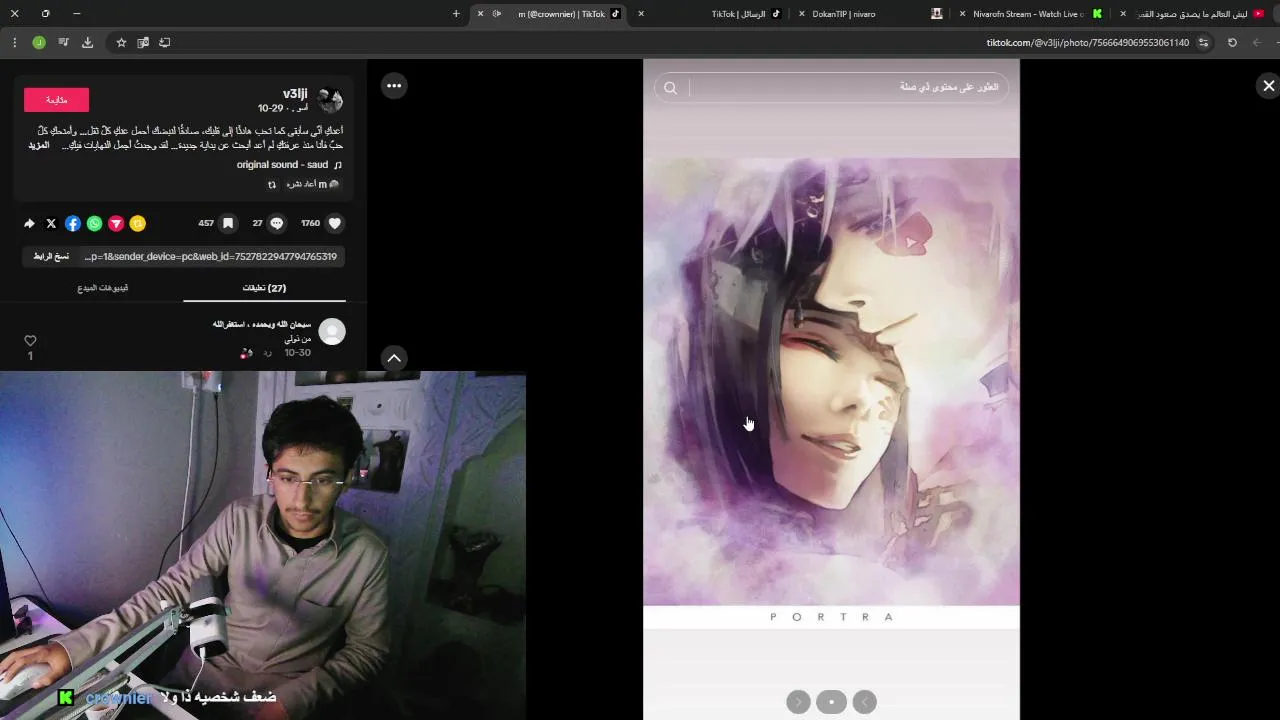Switch to the فيديوهات المبدع tab
Screen dimensions: 1280x720
103,288
